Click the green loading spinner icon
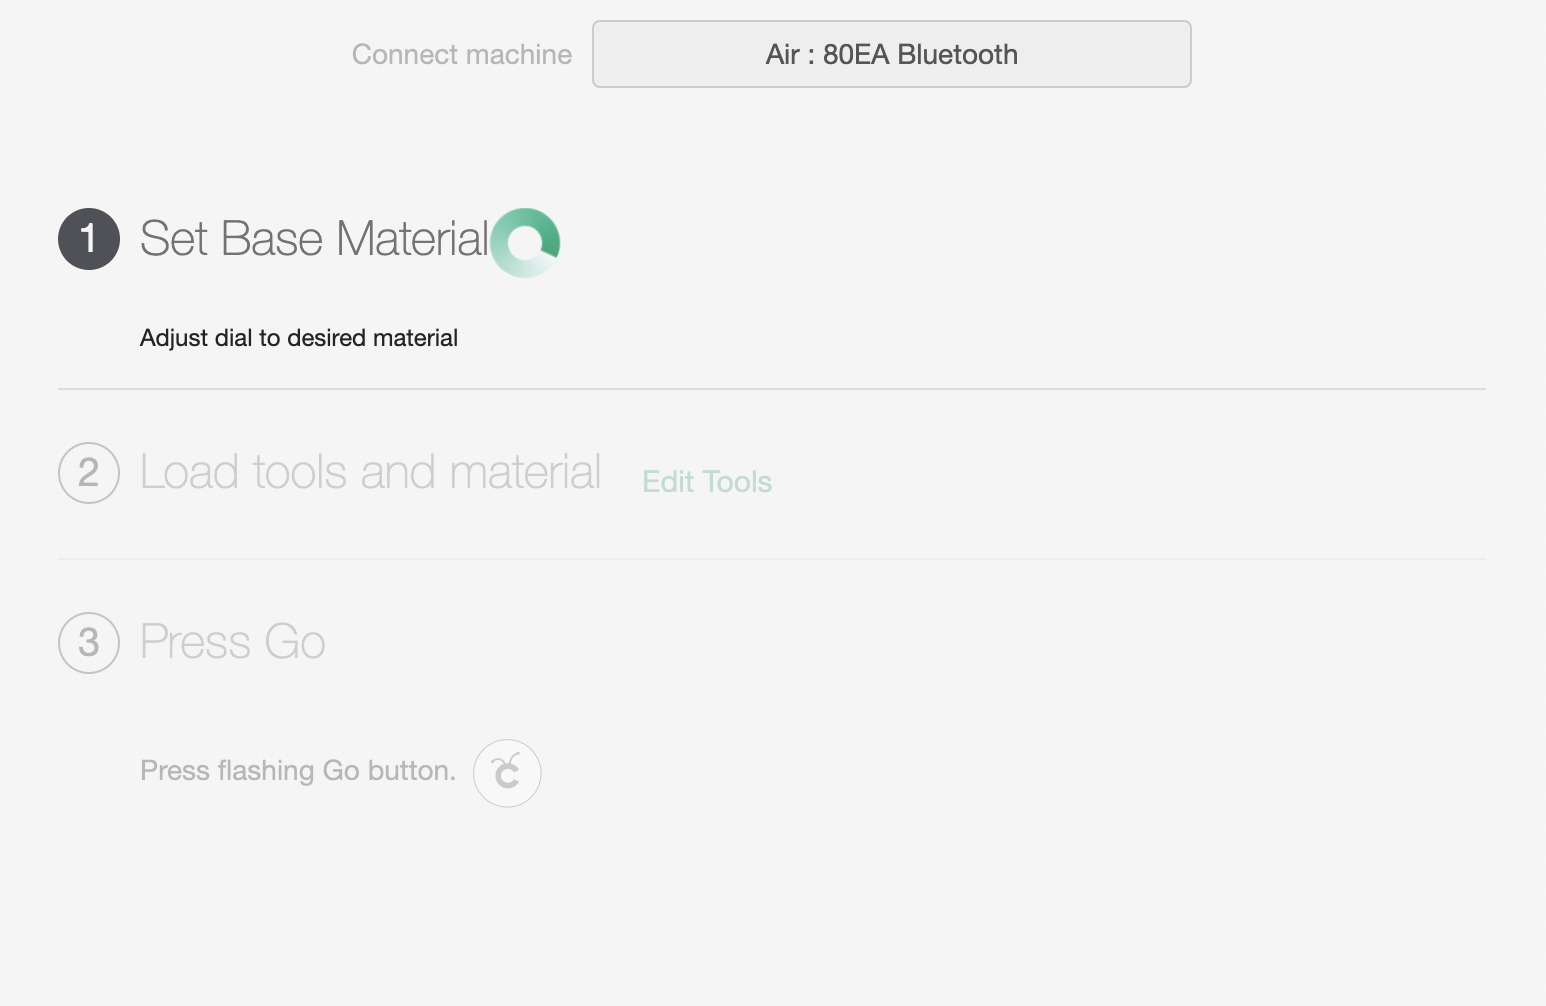 (525, 242)
